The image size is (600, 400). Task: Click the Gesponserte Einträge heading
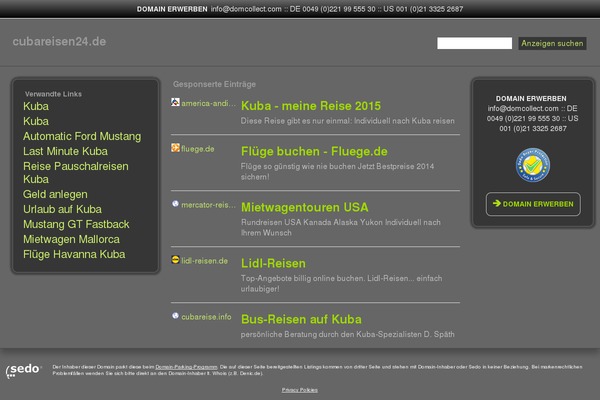pyautogui.click(x=214, y=84)
